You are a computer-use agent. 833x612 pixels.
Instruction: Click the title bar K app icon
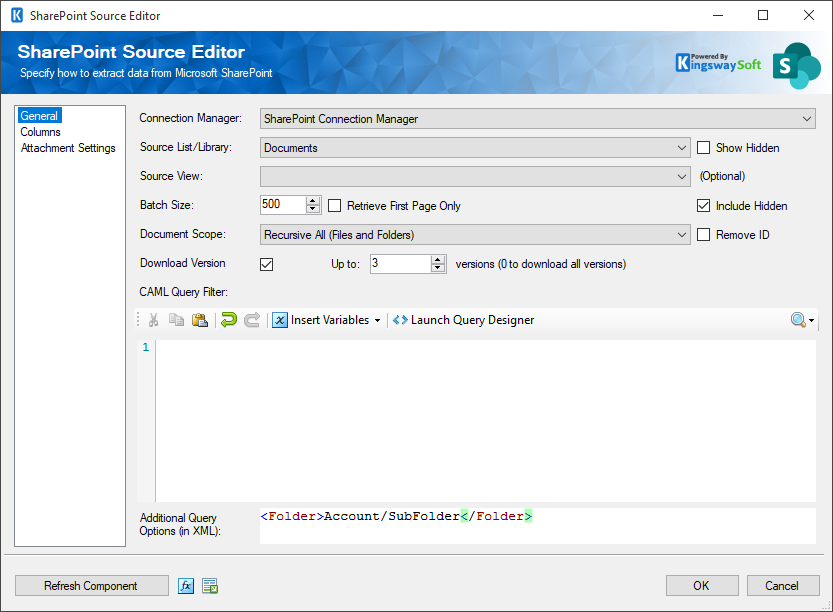[17, 15]
